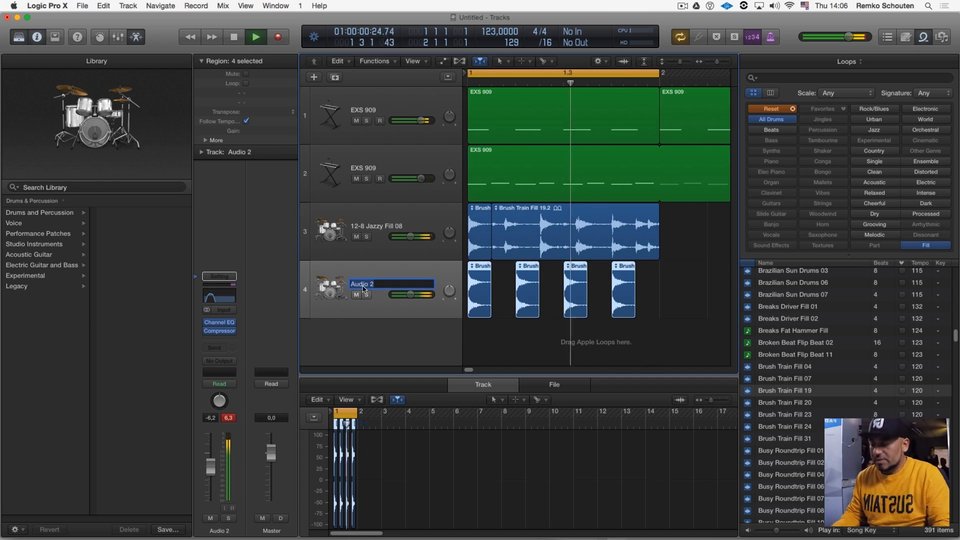
Task: Open the Note Pads button
Action: [x=906, y=37]
